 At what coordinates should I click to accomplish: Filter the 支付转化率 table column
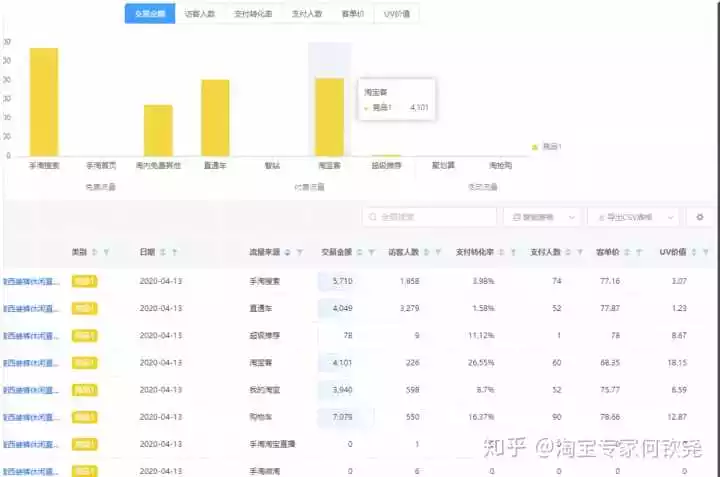coord(513,252)
